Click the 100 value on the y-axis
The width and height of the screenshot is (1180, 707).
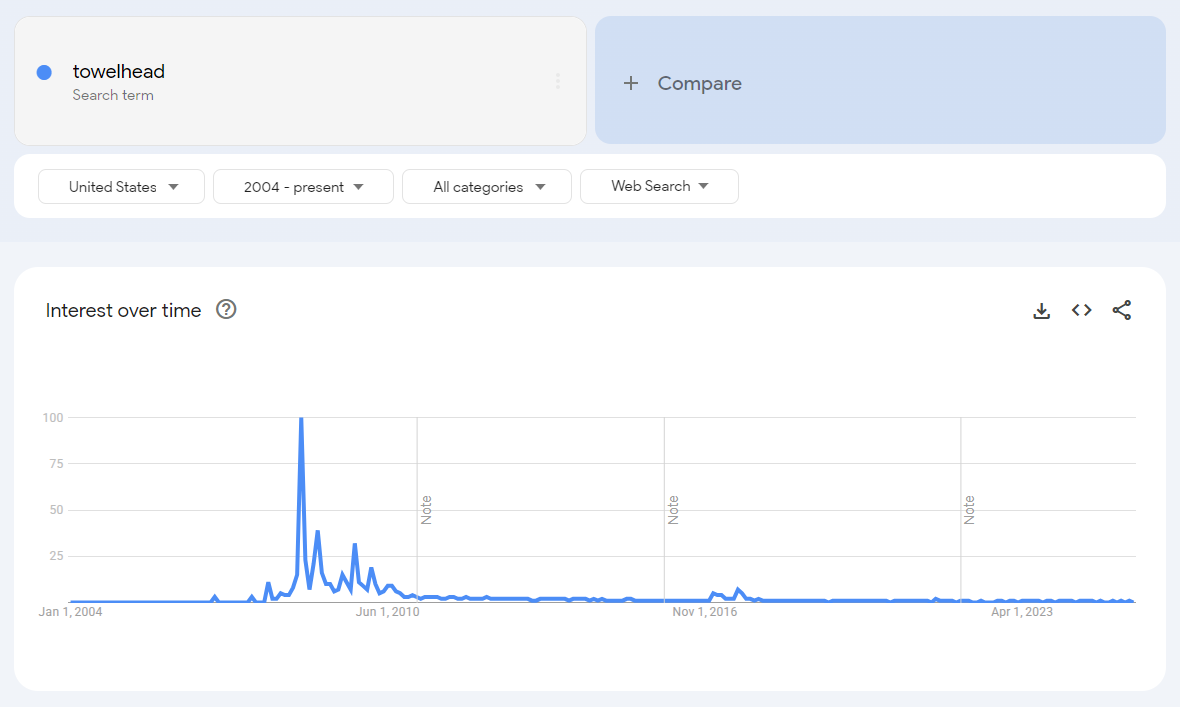point(53,418)
